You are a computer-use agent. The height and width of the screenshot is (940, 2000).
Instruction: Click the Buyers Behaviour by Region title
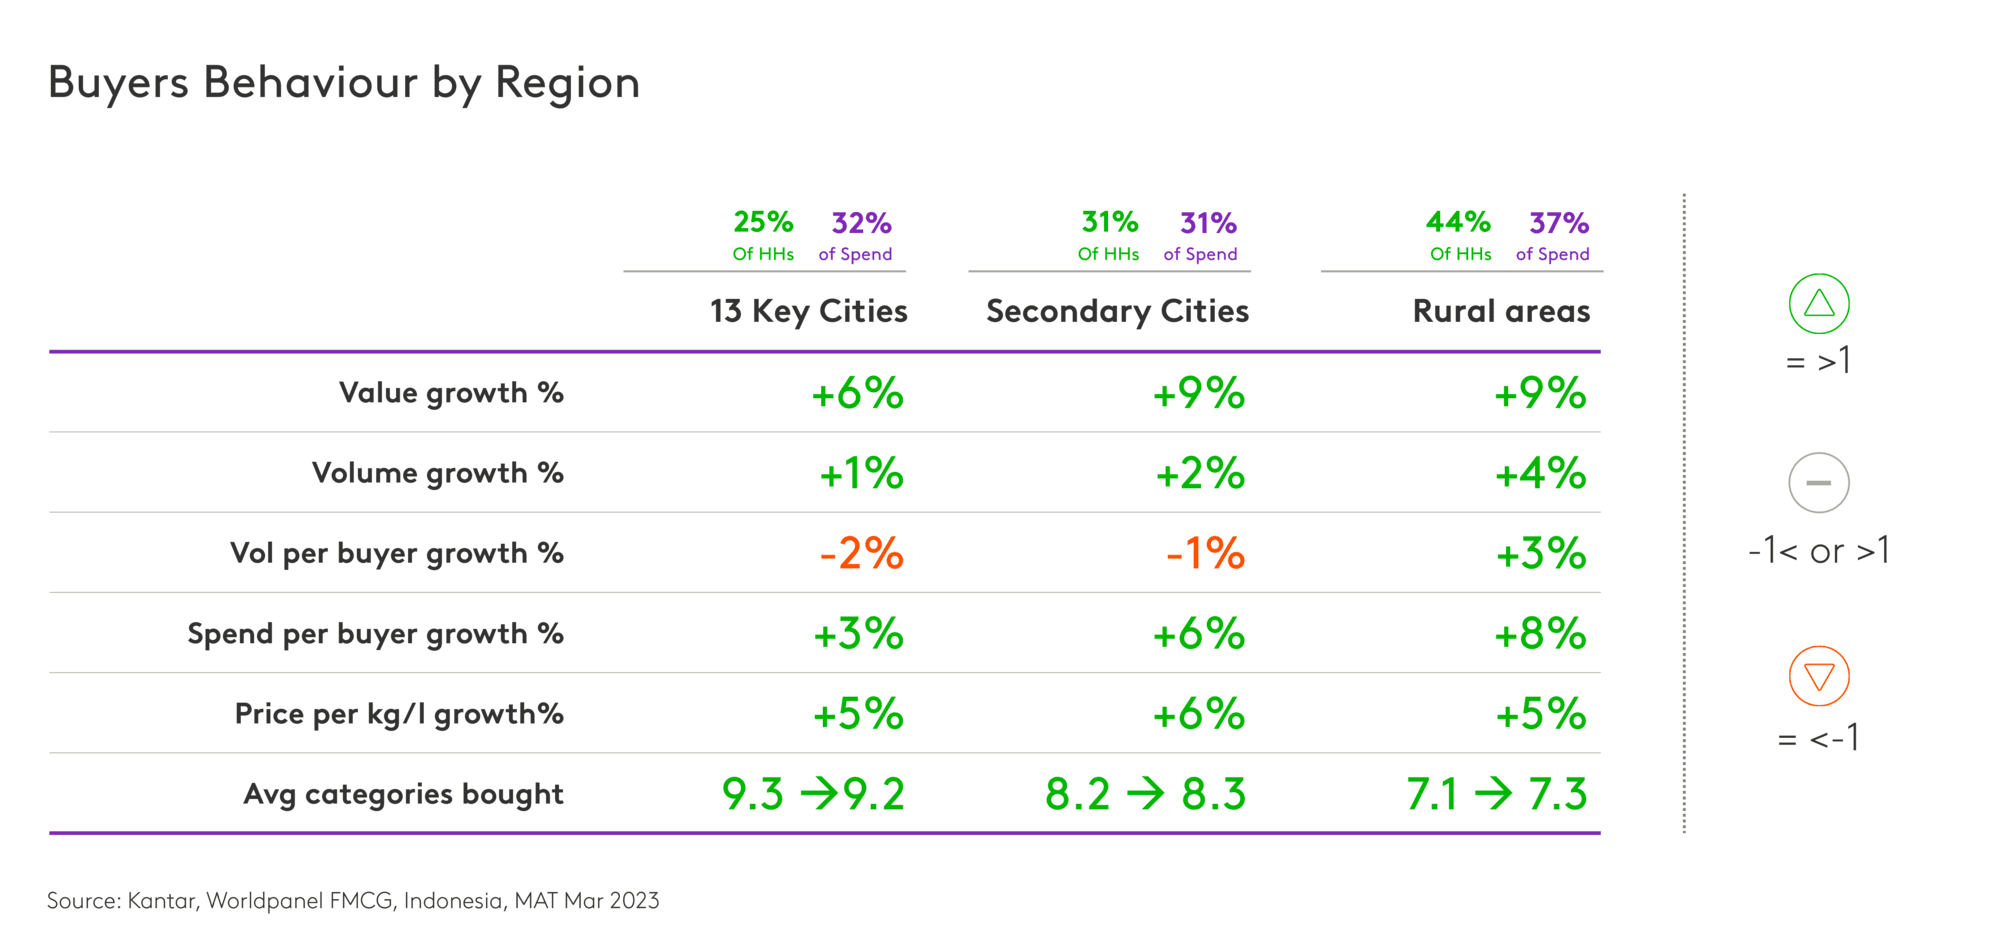[x=344, y=82]
